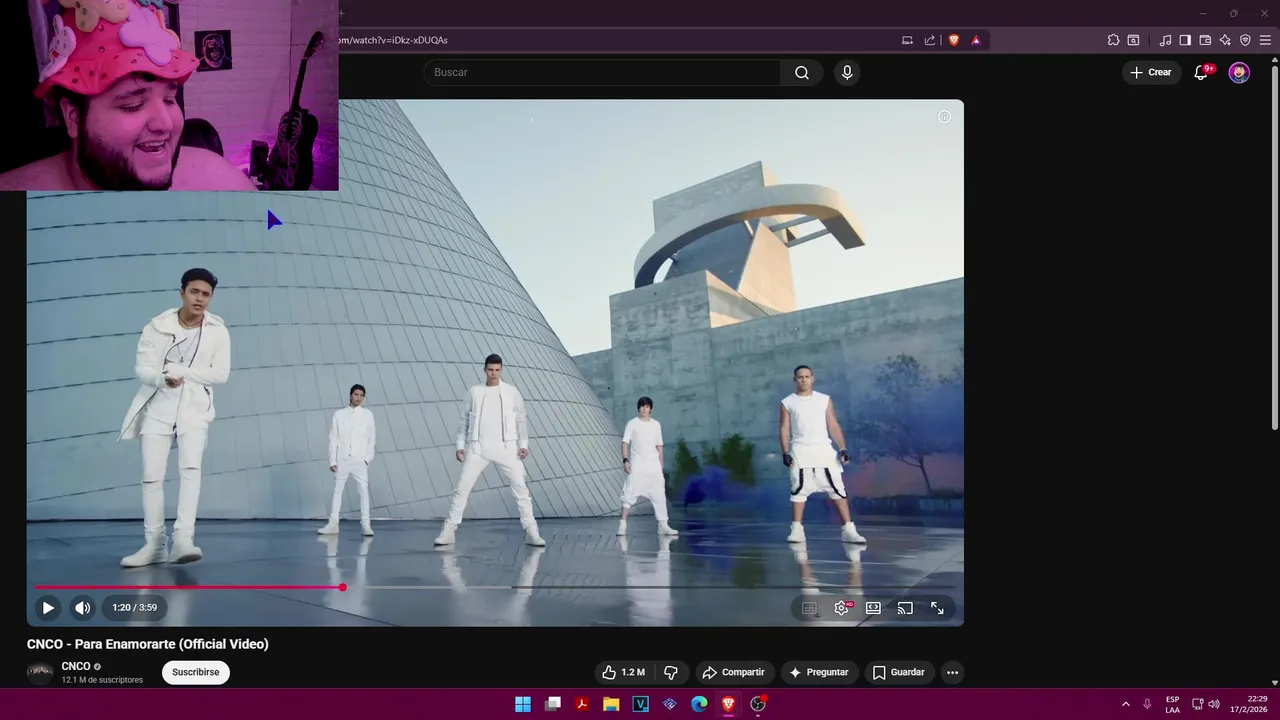Screen dimensions: 1280x720
Task: Click elapsed time 1:20 / 3:59
Action: (x=134, y=607)
